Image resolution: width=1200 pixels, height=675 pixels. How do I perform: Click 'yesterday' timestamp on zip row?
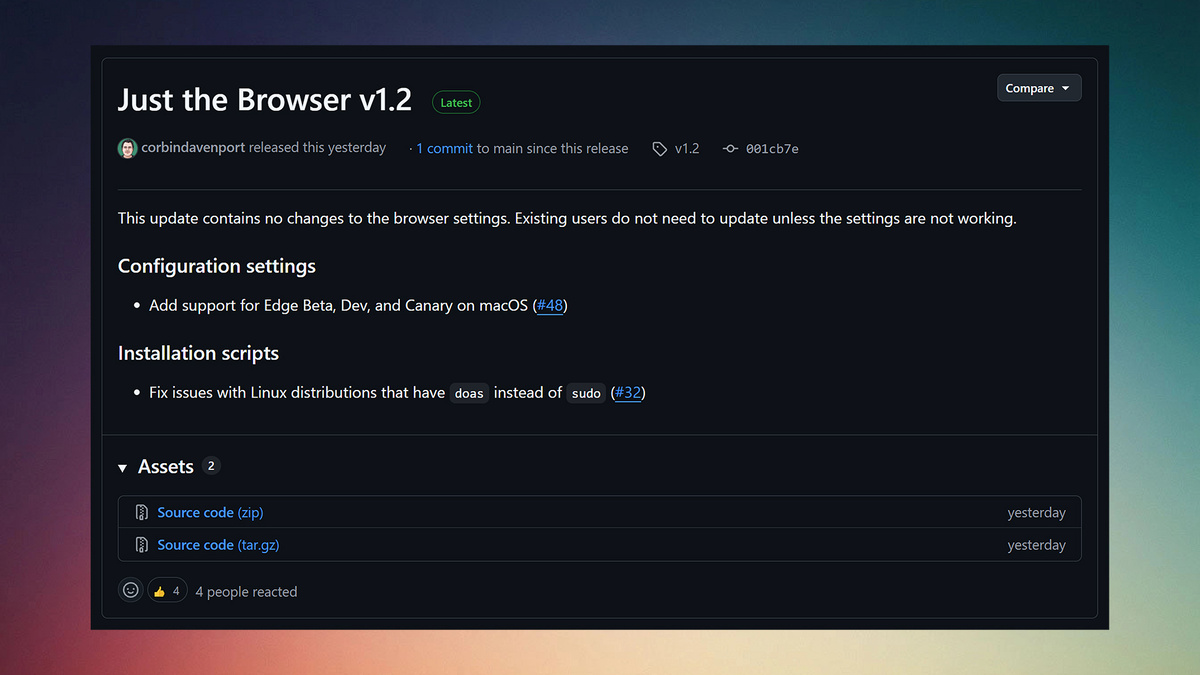[x=1036, y=513]
